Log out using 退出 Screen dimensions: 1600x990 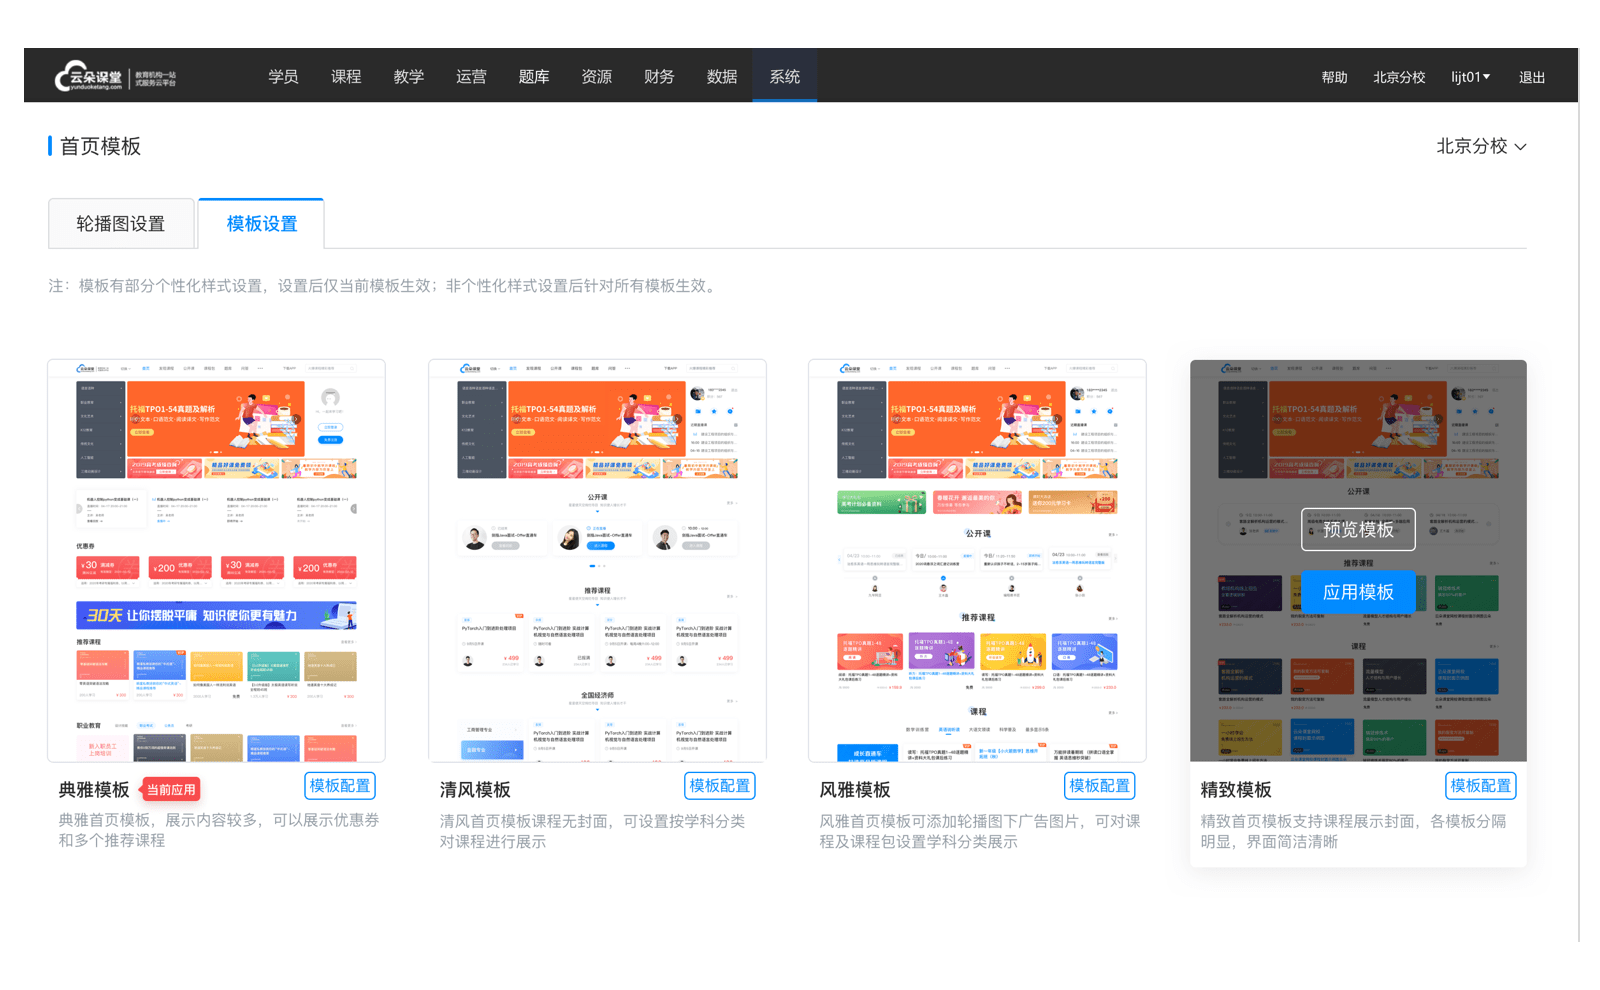1531,77
